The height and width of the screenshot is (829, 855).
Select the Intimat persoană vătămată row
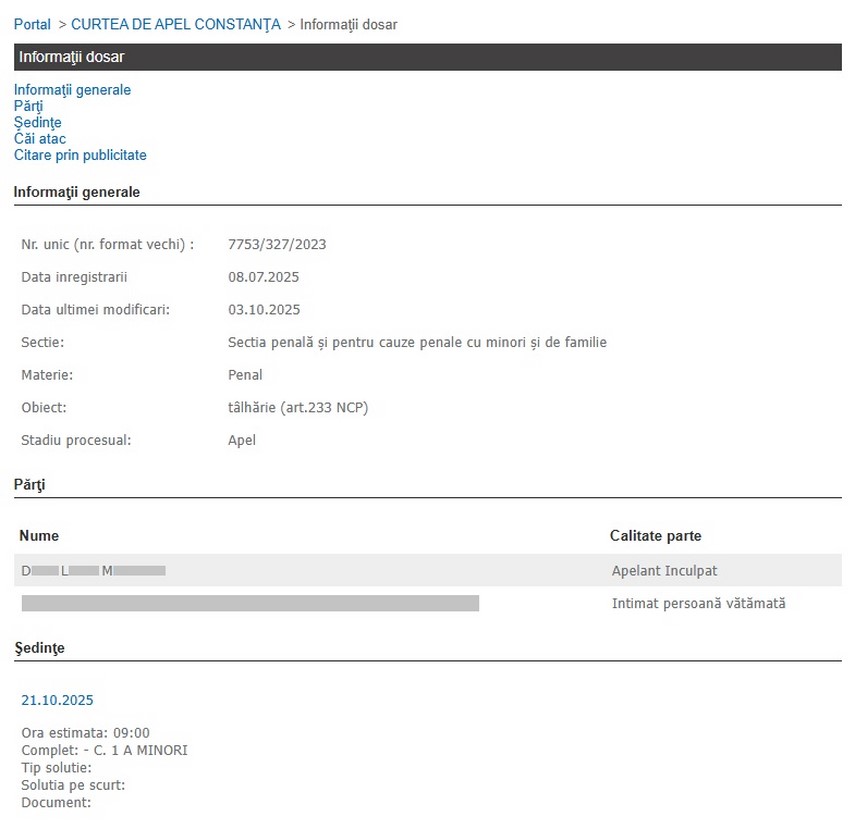[427, 603]
